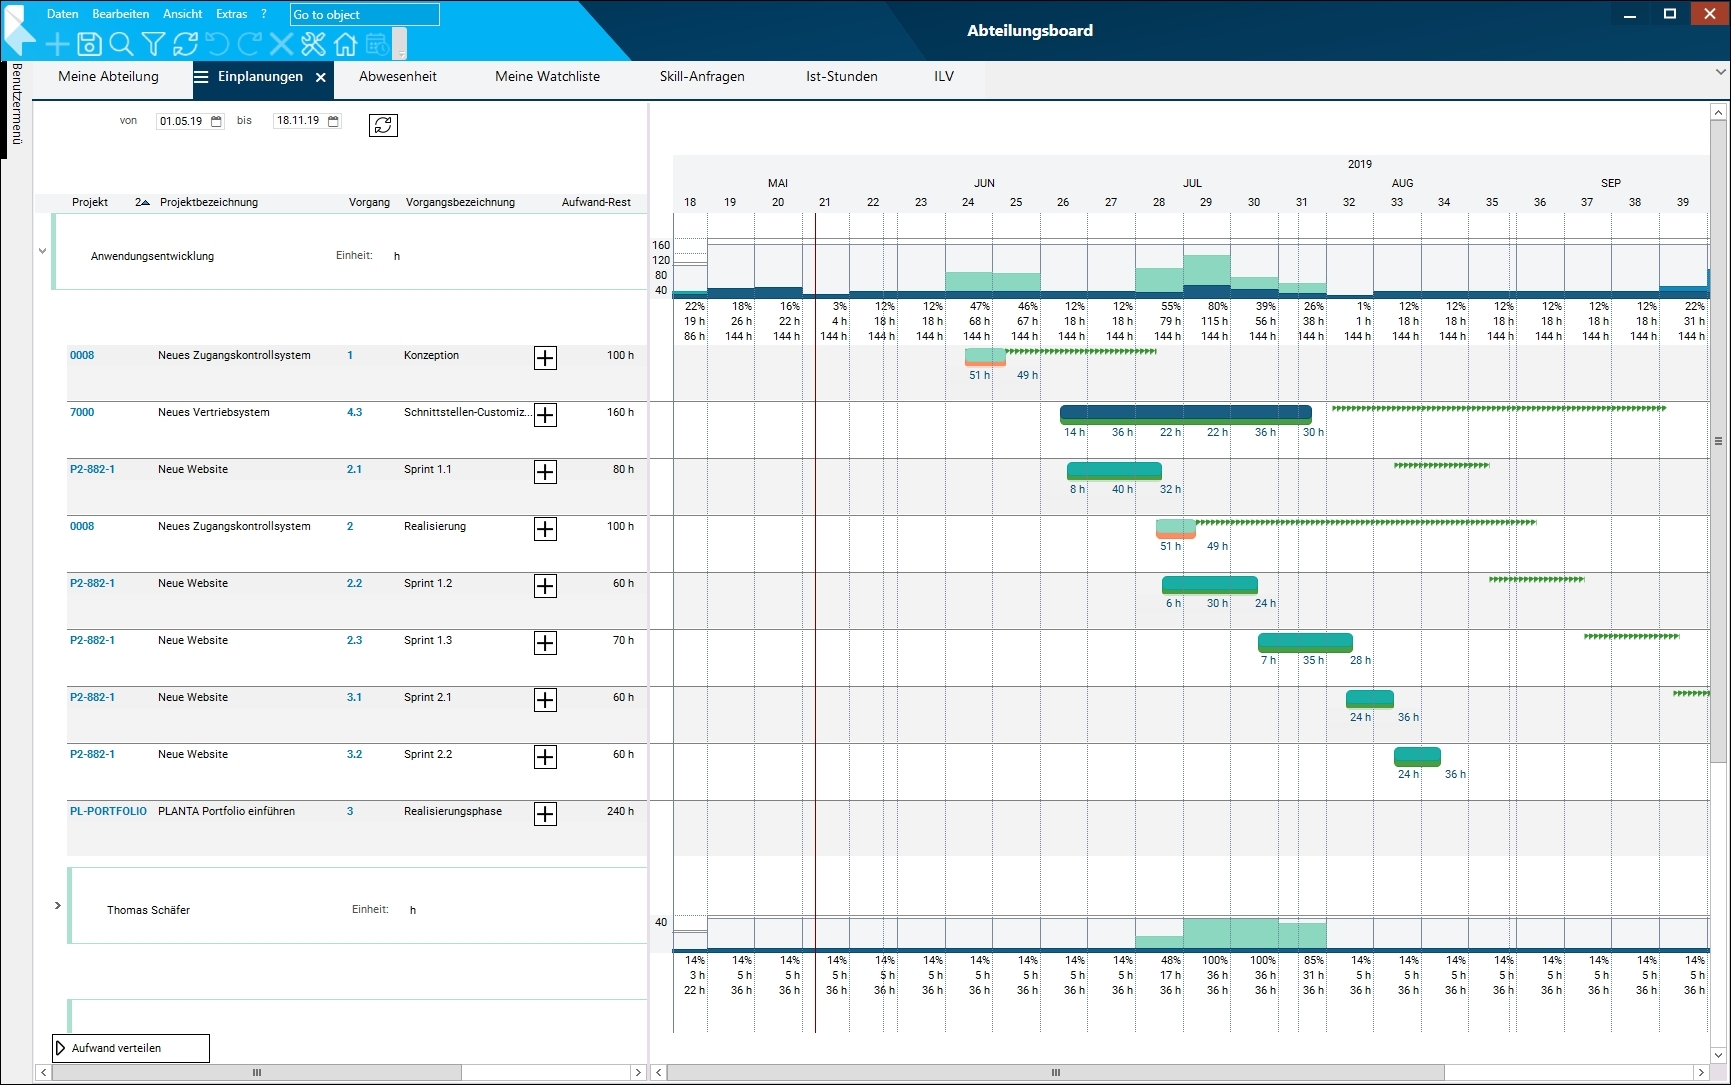Open the Ansicht menu
1731x1085 pixels.
pos(182,14)
